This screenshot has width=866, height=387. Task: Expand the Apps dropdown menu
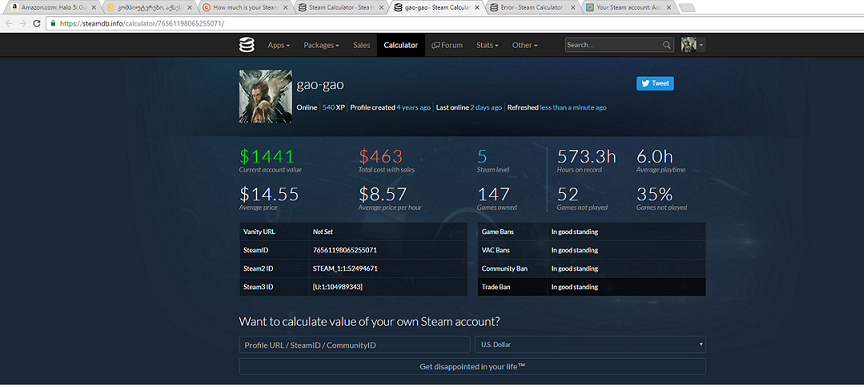(278, 45)
